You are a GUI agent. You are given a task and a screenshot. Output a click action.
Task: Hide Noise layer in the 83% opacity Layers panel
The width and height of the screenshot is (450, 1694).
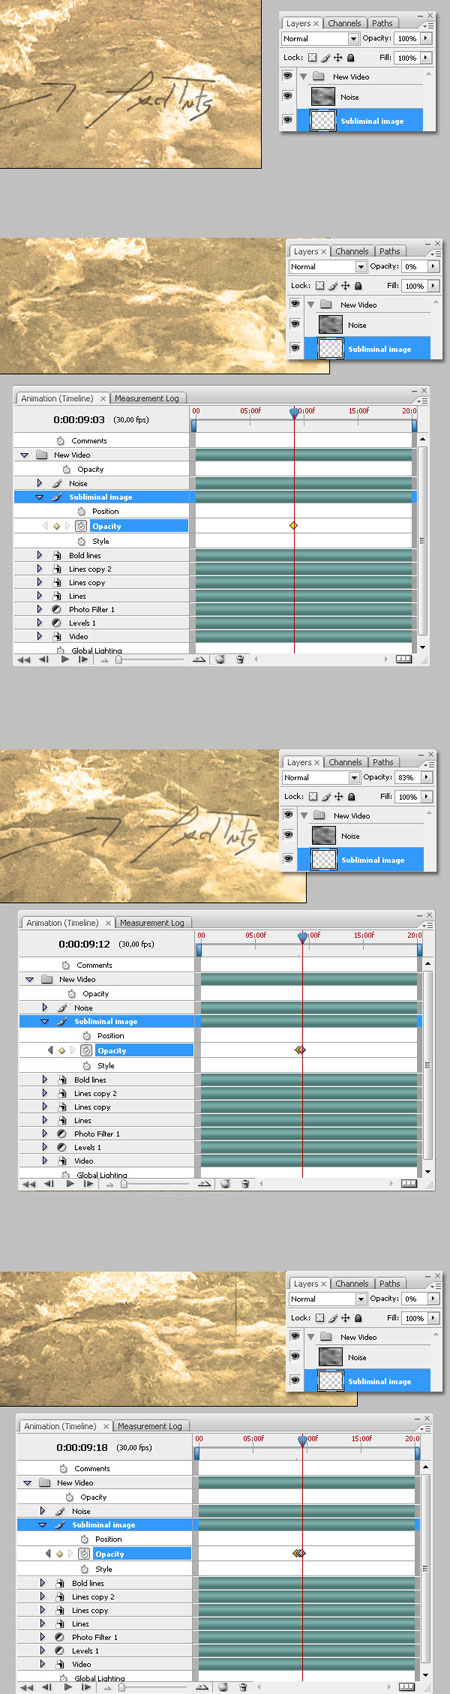point(288,836)
